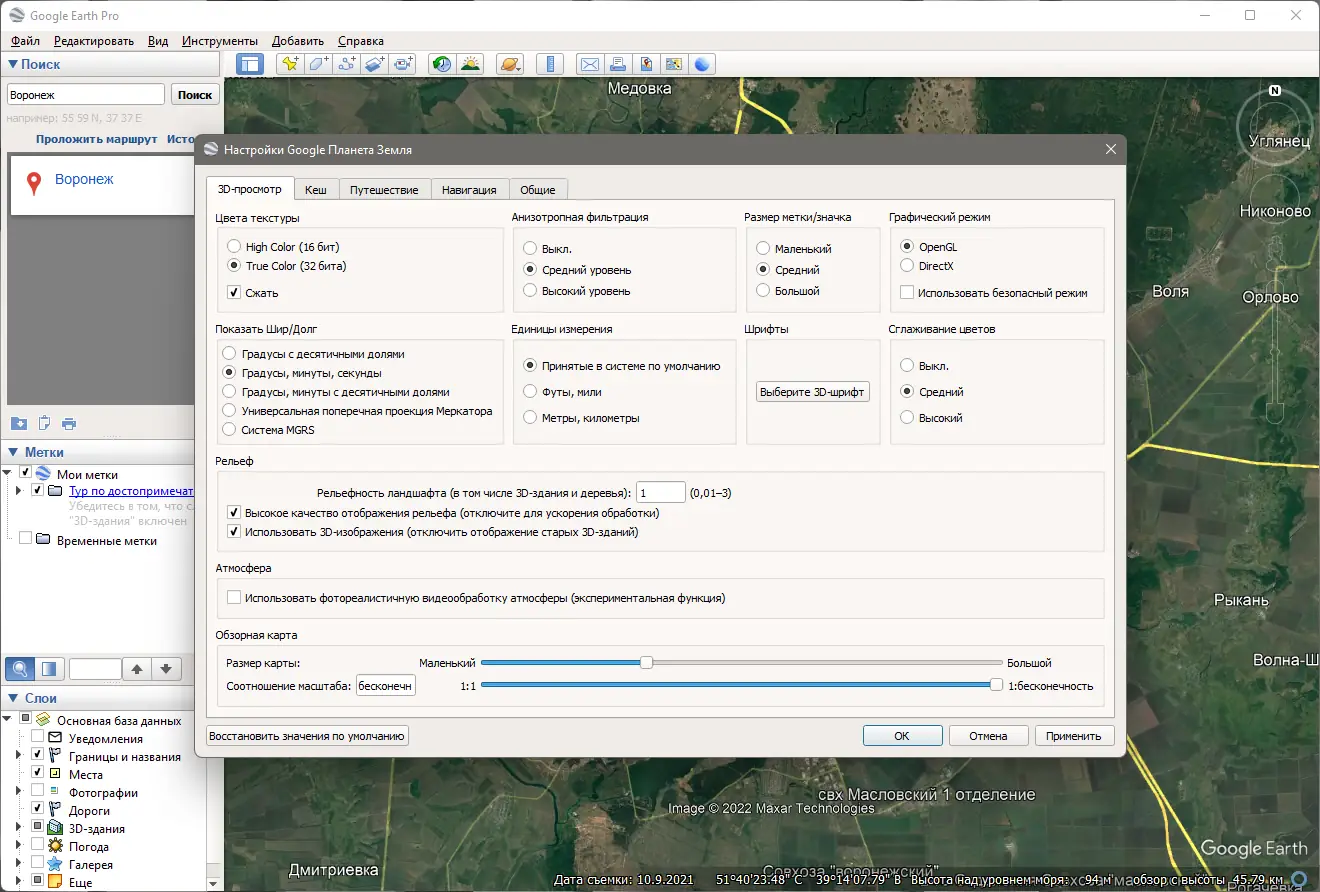Click Восстановить значения по умолчанию button
Screen dimensions: 1320x892
(x=308, y=736)
